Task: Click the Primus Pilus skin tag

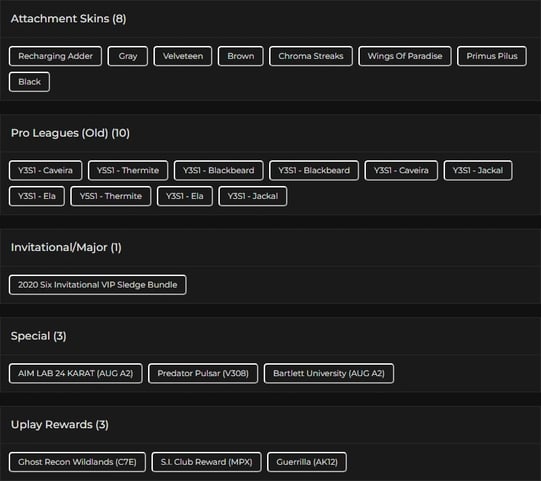Action: click(x=492, y=56)
